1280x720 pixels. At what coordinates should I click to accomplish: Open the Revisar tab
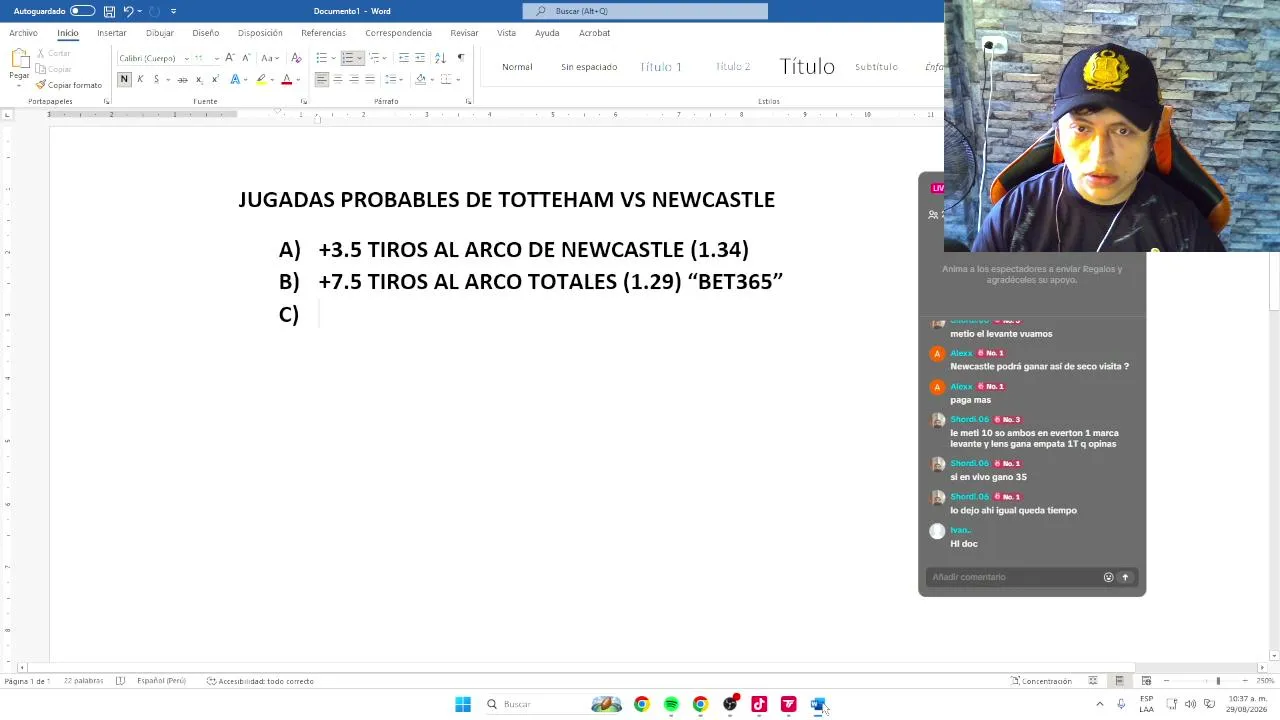pyautogui.click(x=464, y=33)
